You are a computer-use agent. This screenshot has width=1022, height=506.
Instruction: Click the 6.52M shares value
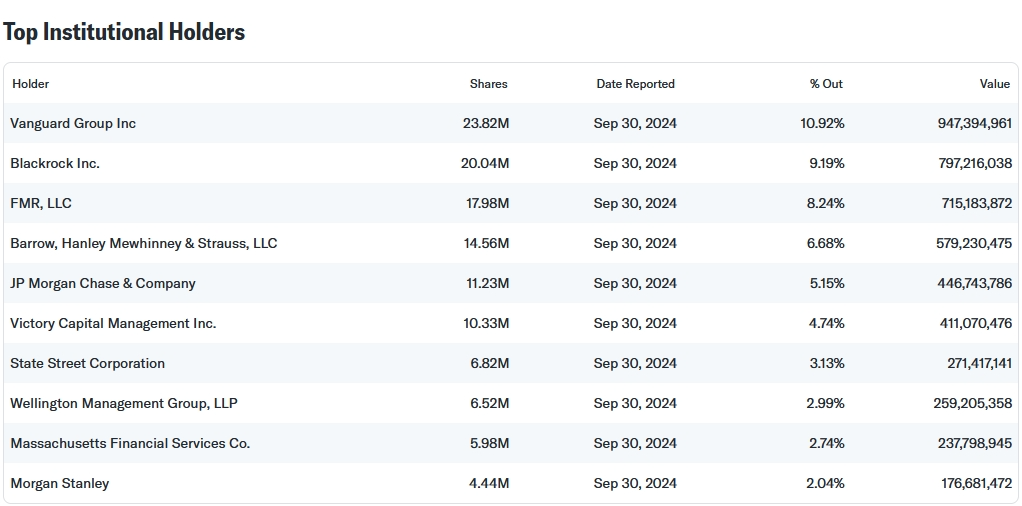click(x=489, y=403)
